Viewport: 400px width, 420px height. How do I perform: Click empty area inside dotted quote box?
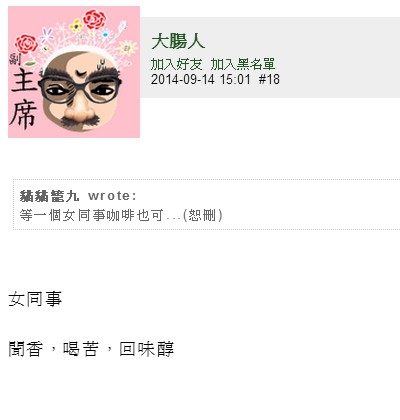310,205
